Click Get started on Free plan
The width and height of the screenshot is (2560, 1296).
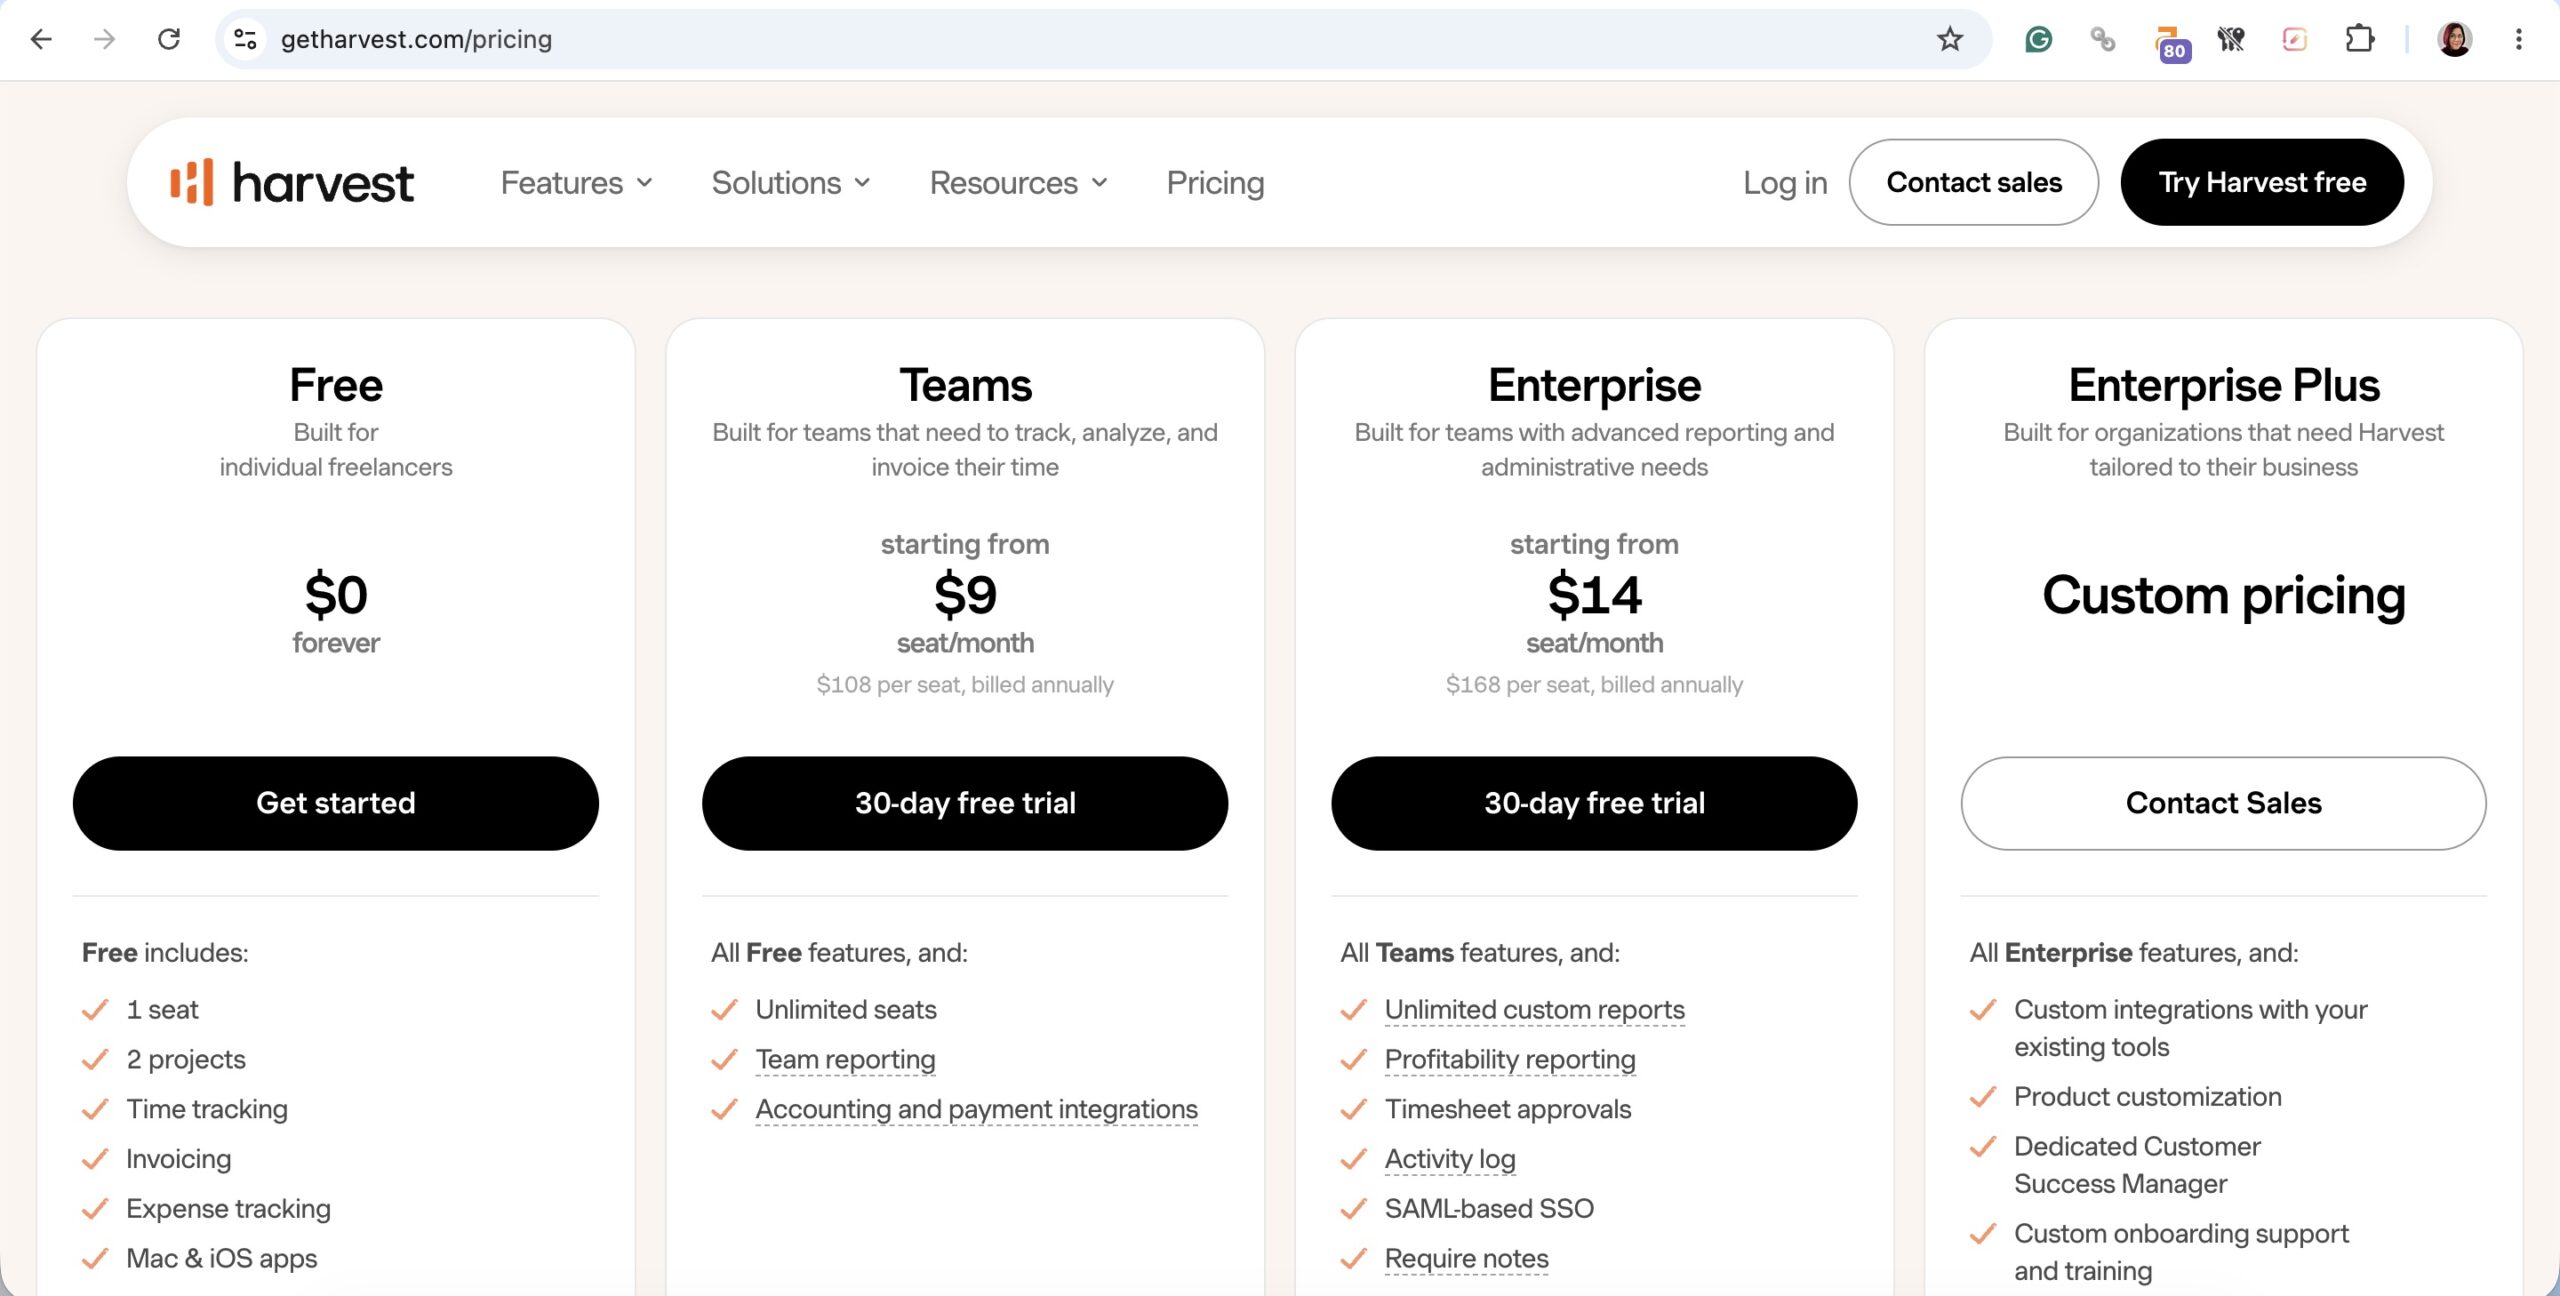tap(336, 803)
